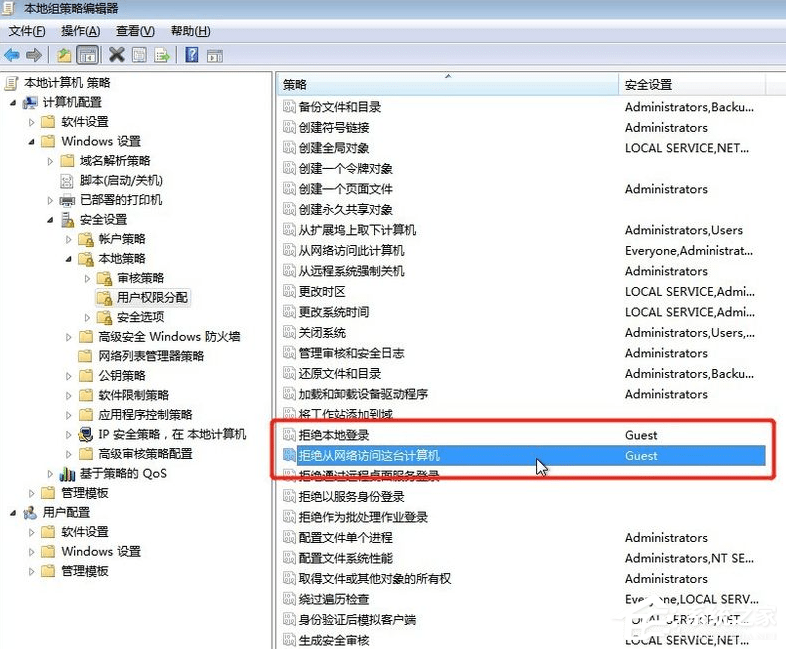The image size is (786, 649).
Task: Click the policy icon beside 绕过遍历检查
Action: click(289, 599)
